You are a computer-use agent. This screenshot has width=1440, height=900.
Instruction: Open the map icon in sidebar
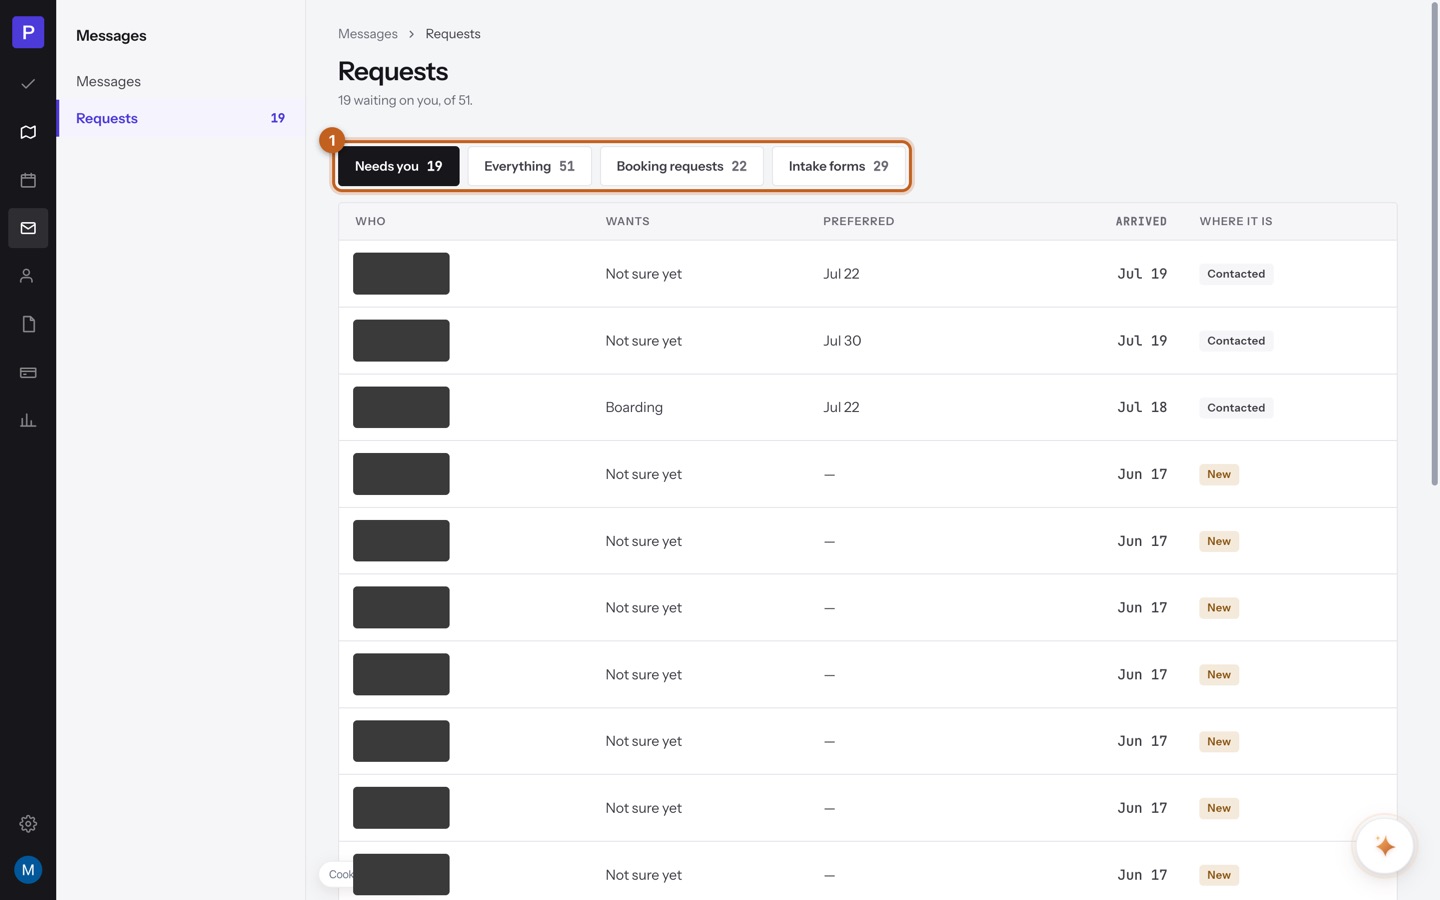point(28,132)
